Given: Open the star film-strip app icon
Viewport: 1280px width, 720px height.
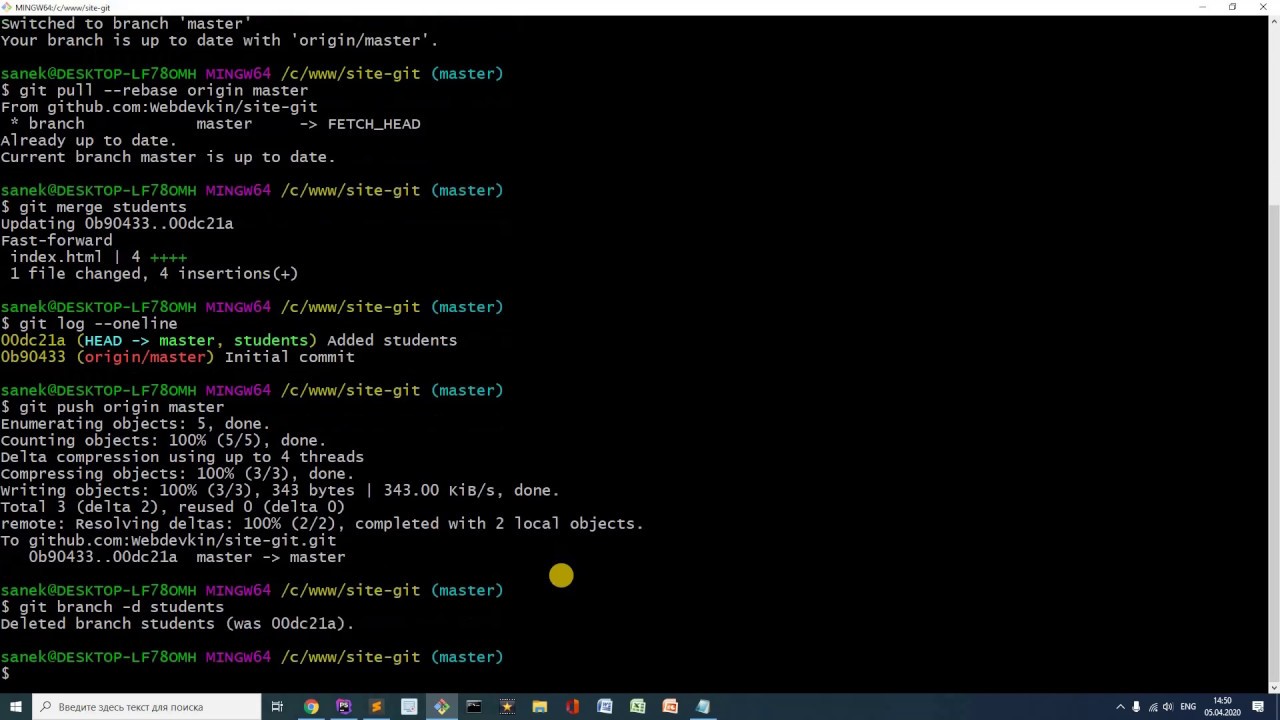Looking at the screenshot, I should (507, 706).
